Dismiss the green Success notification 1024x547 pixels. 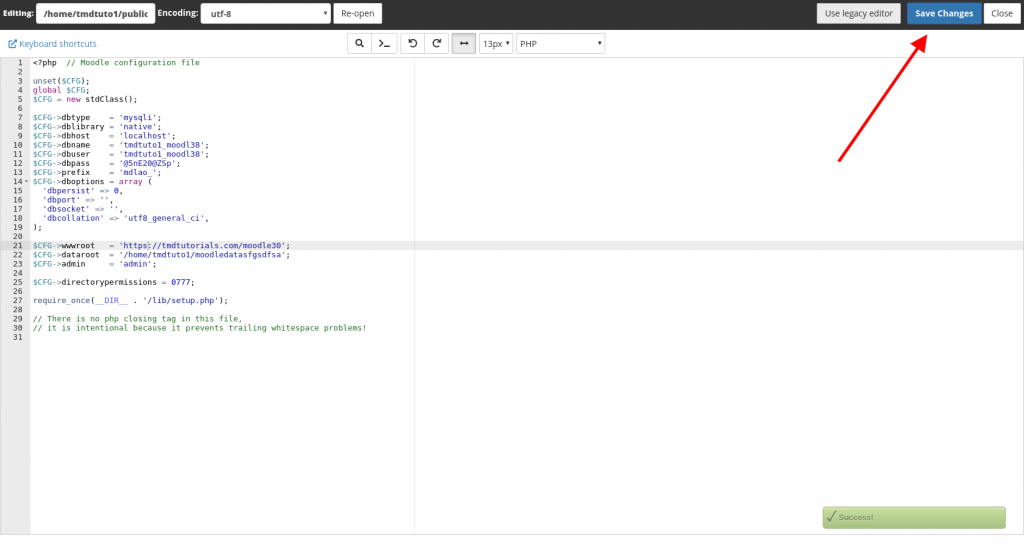(x=913, y=517)
